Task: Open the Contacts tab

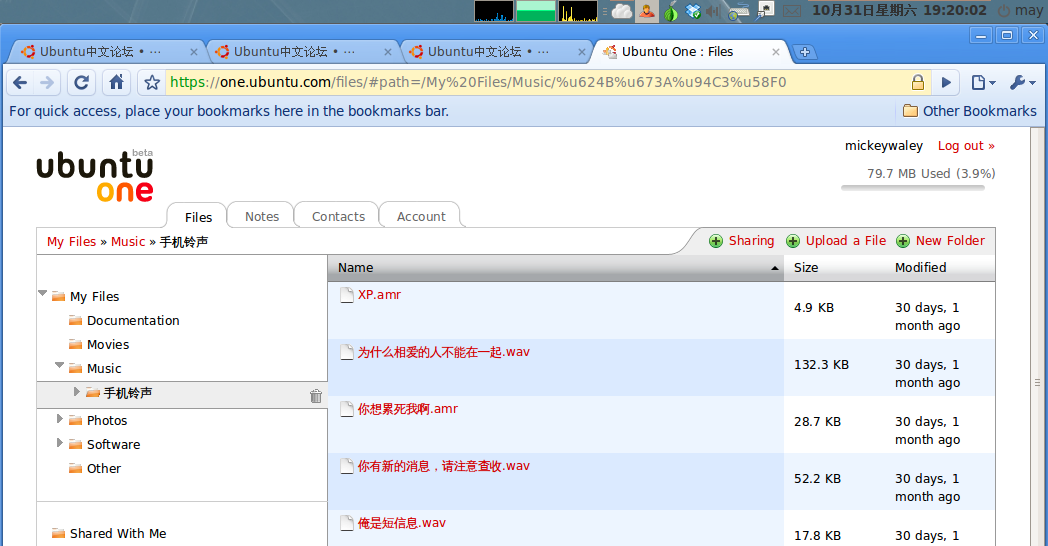Action: point(338,216)
